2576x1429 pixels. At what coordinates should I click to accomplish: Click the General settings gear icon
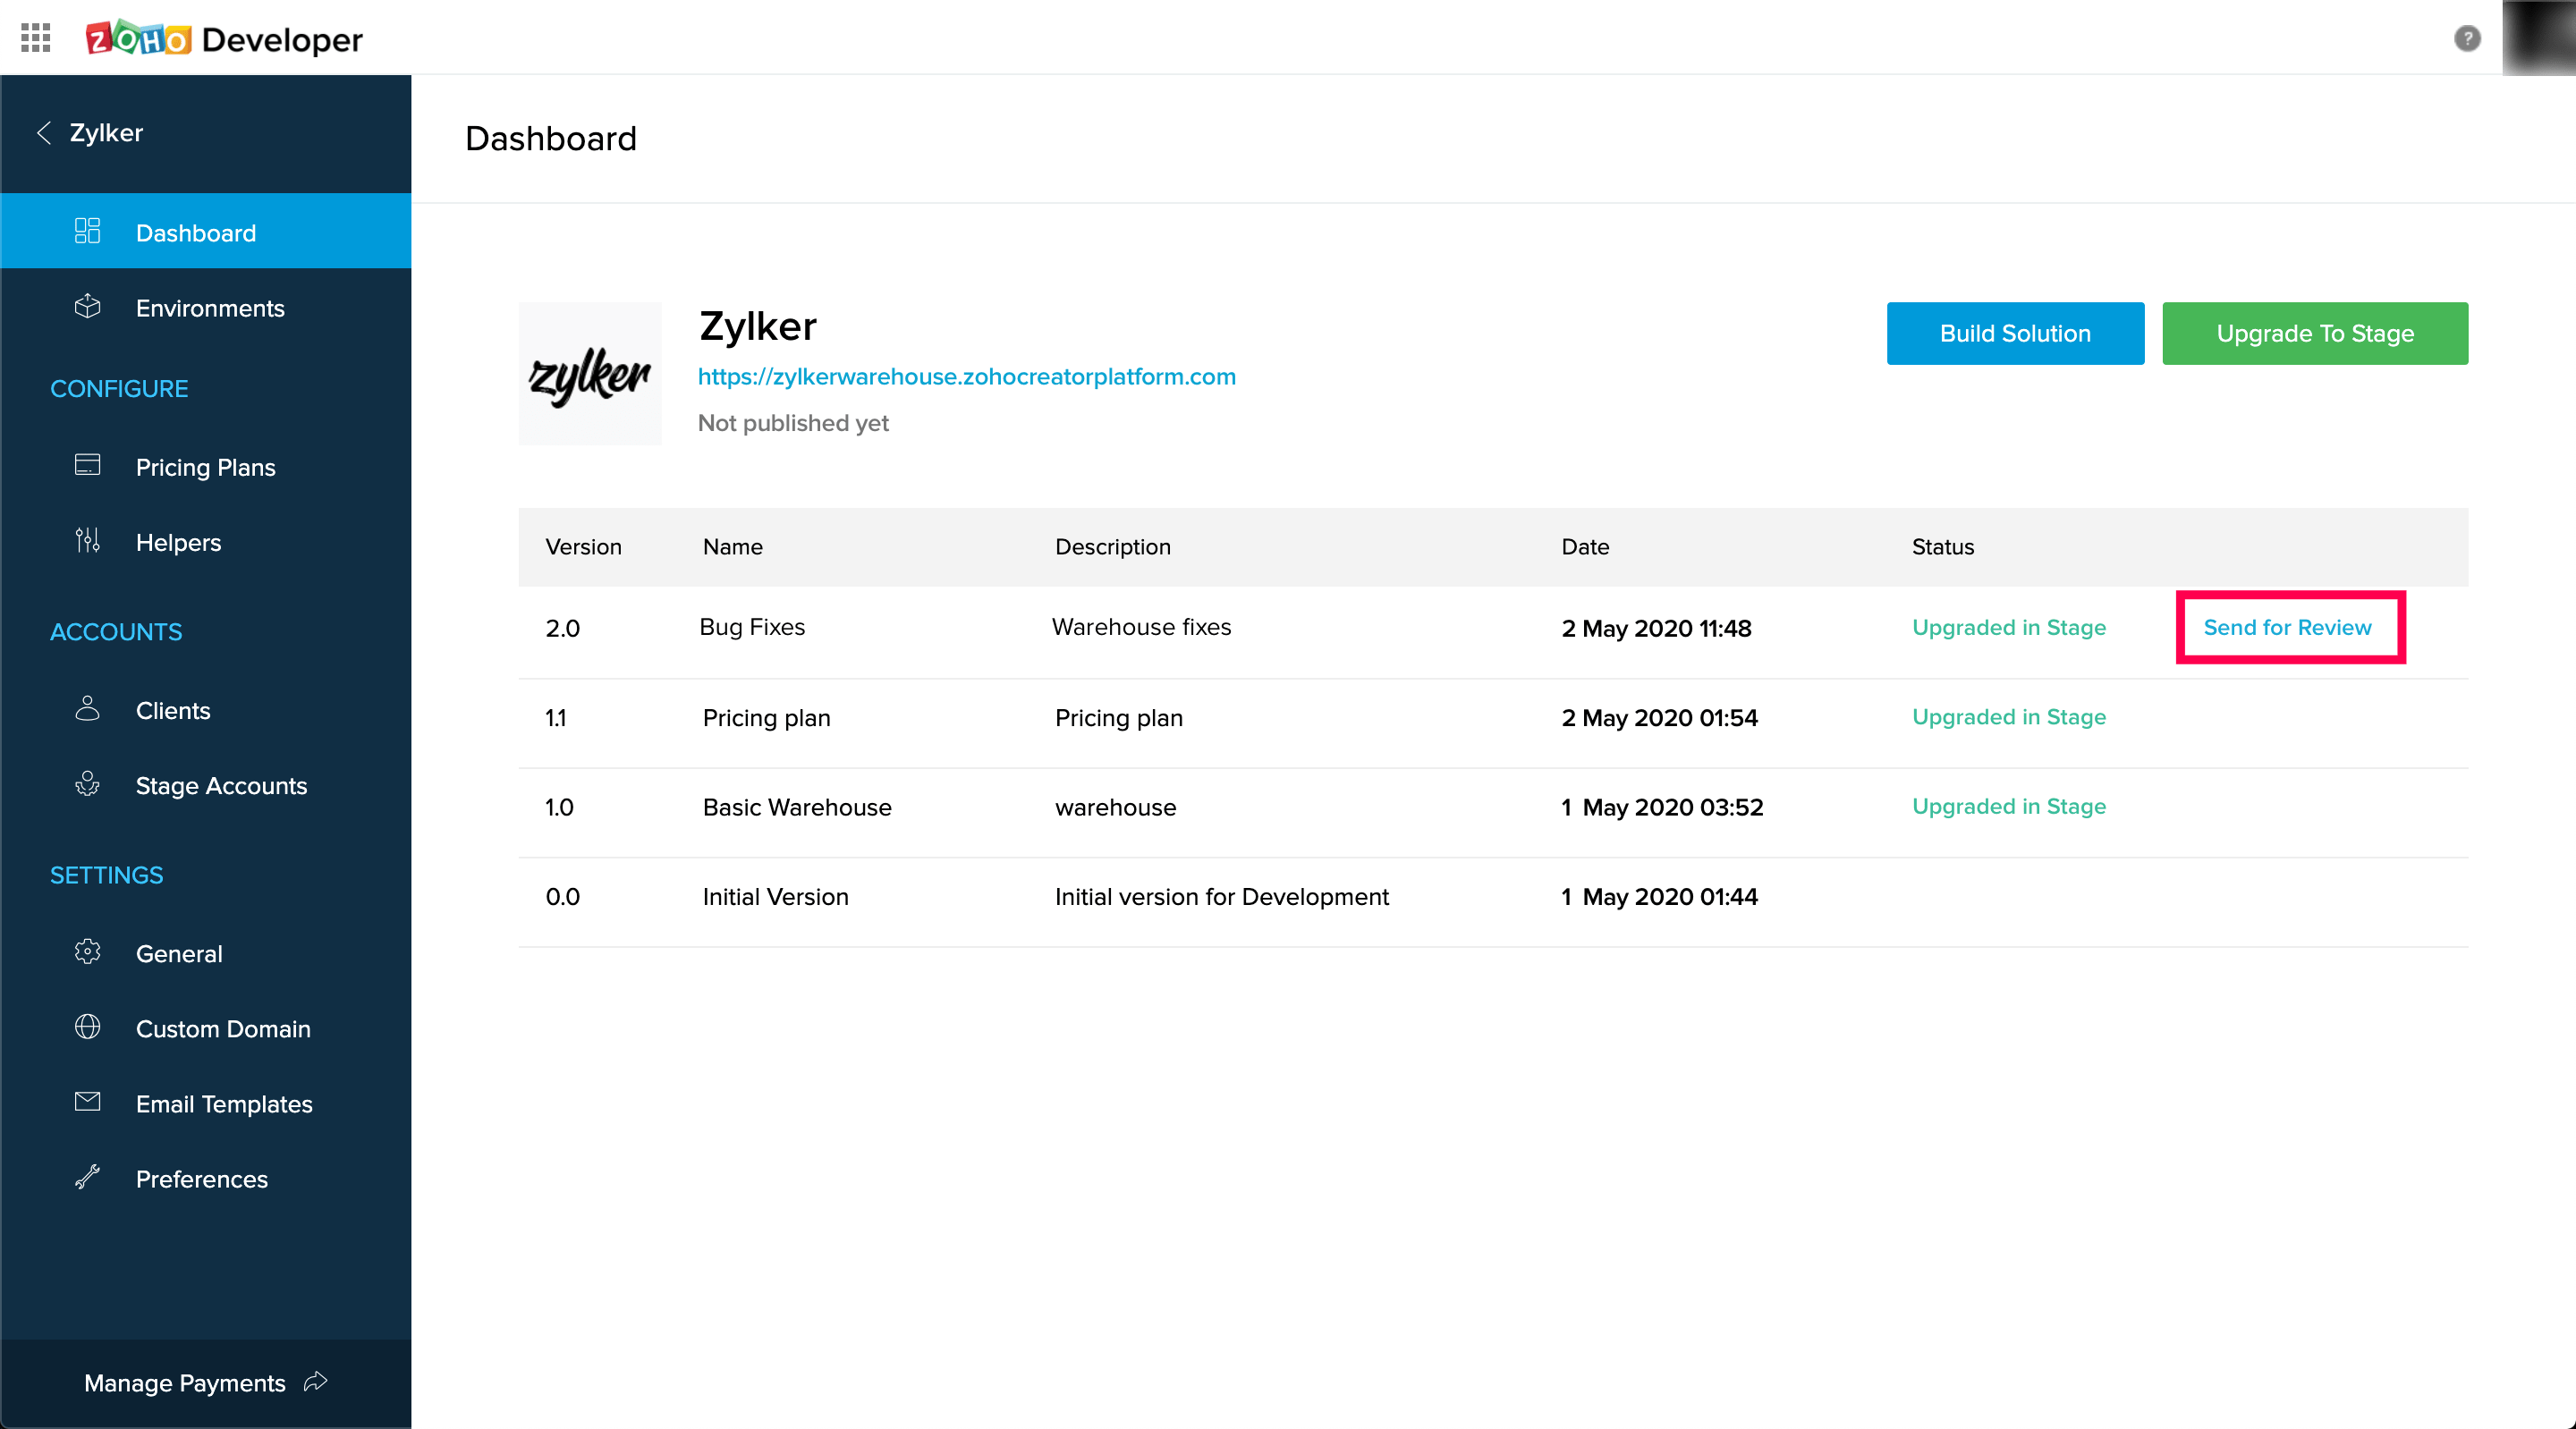(88, 952)
